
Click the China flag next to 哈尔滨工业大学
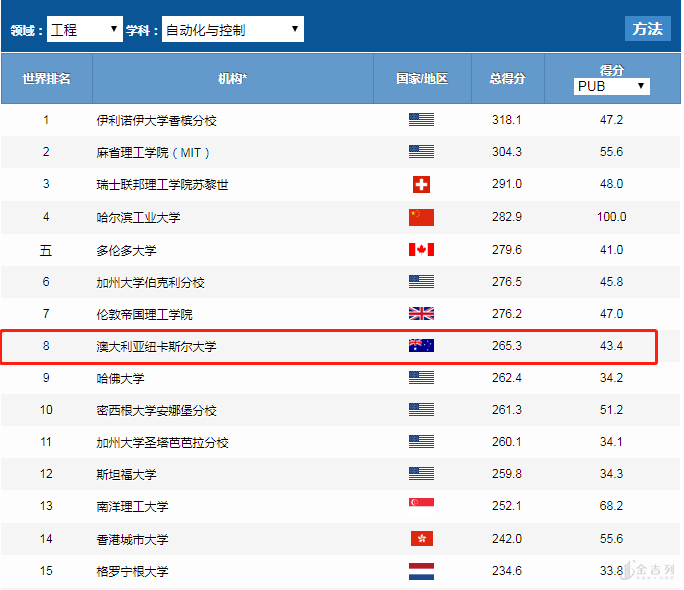pos(421,217)
